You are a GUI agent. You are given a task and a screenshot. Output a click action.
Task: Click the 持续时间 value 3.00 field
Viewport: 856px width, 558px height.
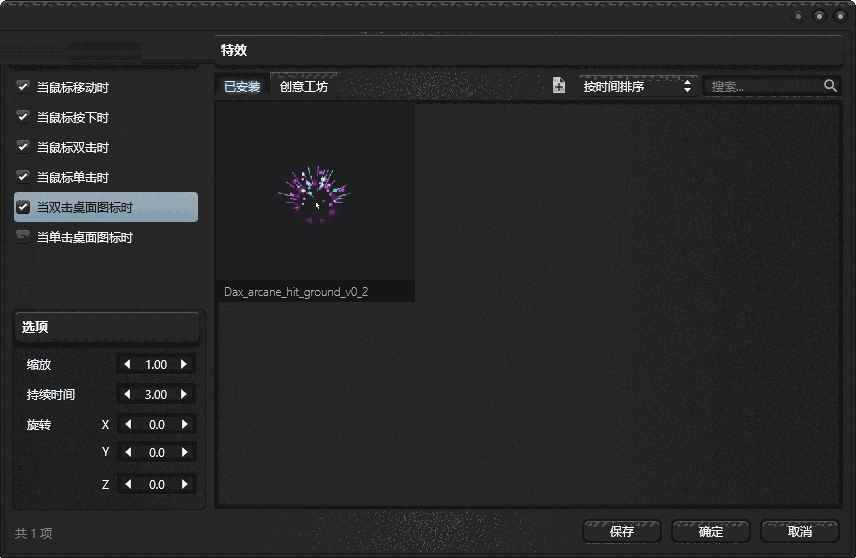pos(156,395)
